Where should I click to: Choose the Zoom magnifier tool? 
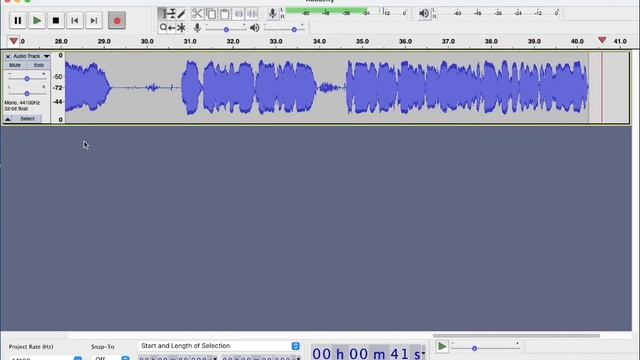[x=163, y=27]
